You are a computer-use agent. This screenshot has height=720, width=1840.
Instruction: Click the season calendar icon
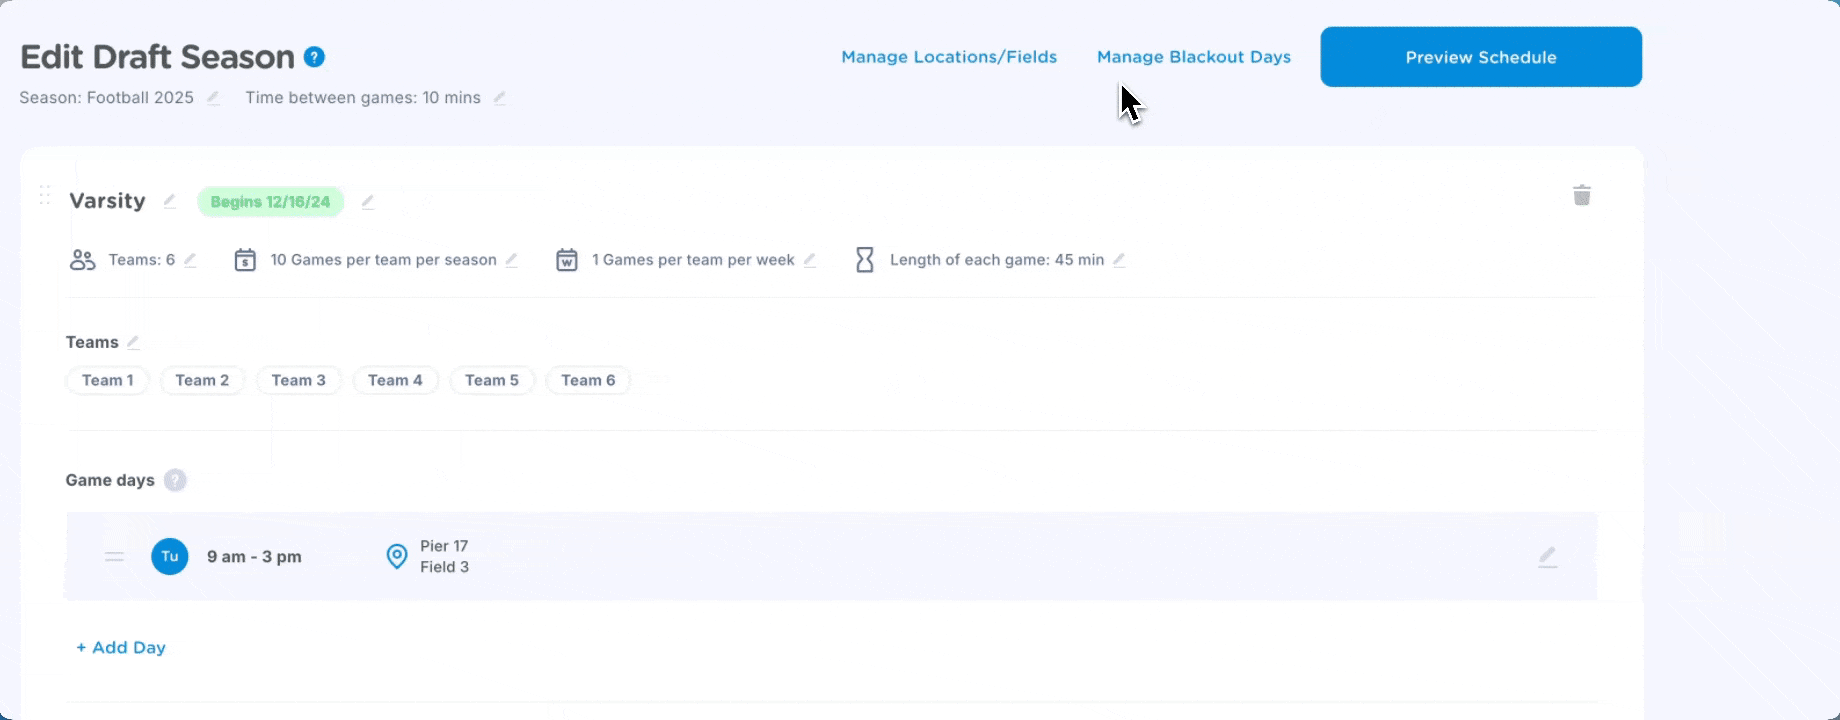coord(245,260)
